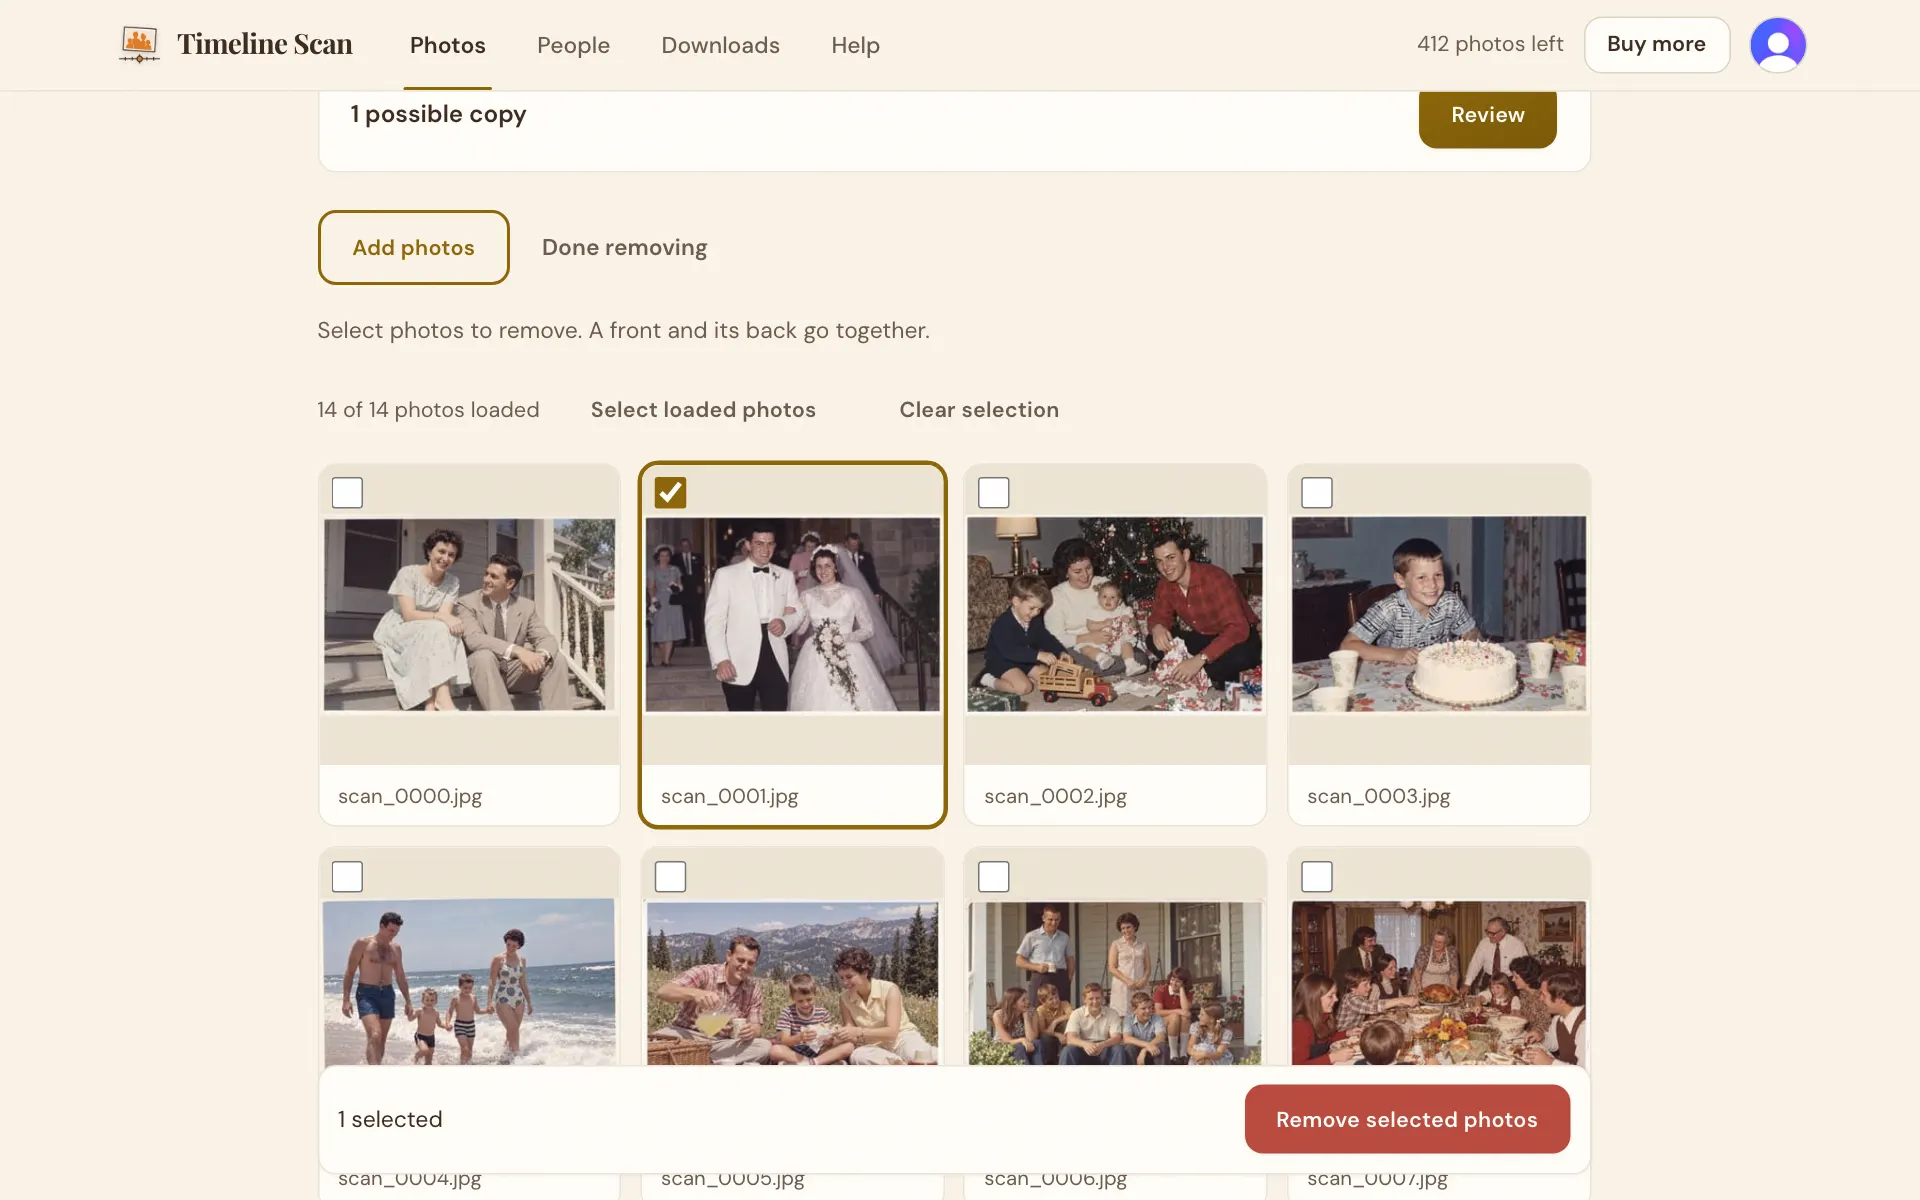Mark the beach photo checkbox
The height and width of the screenshot is (1200, 1920).
point(347,876)
